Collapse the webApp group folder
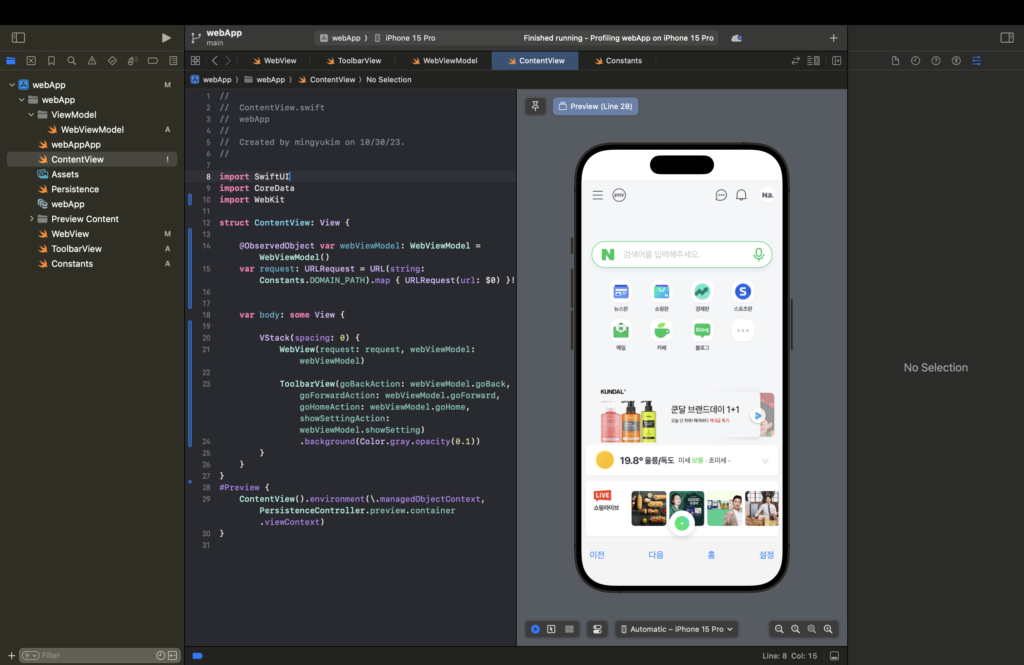1024x665 pixels. 22,100
